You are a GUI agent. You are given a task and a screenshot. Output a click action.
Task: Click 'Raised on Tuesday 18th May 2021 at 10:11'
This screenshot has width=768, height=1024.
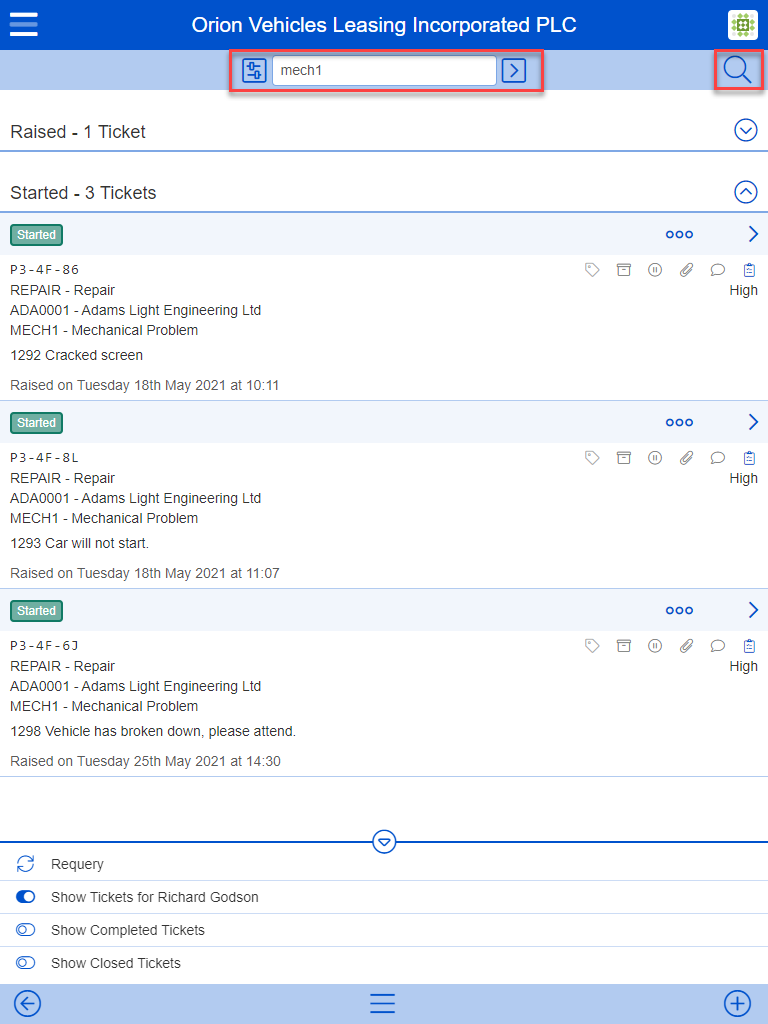click(144, 385)
